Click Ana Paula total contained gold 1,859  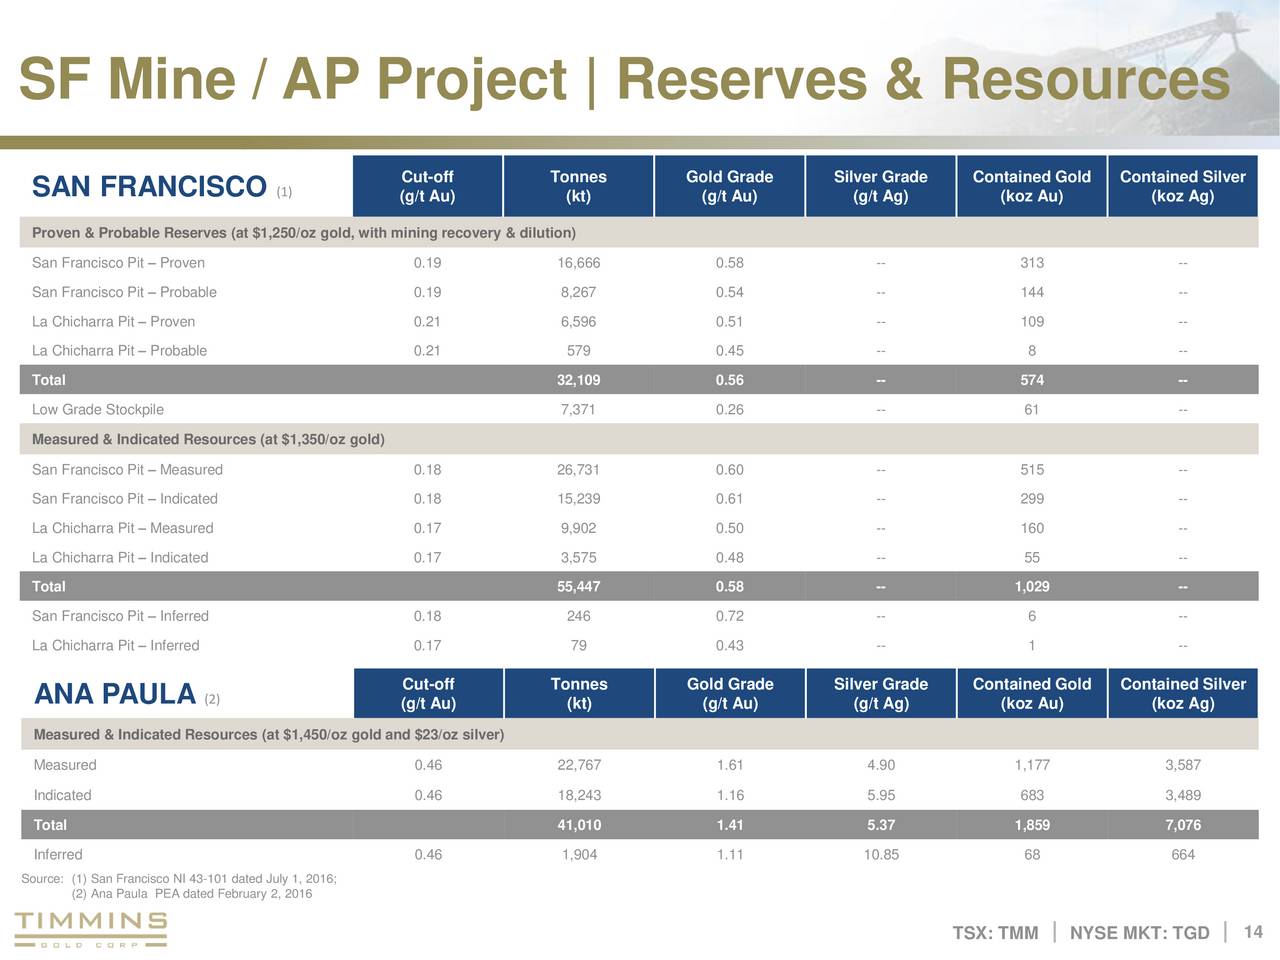1032,825
